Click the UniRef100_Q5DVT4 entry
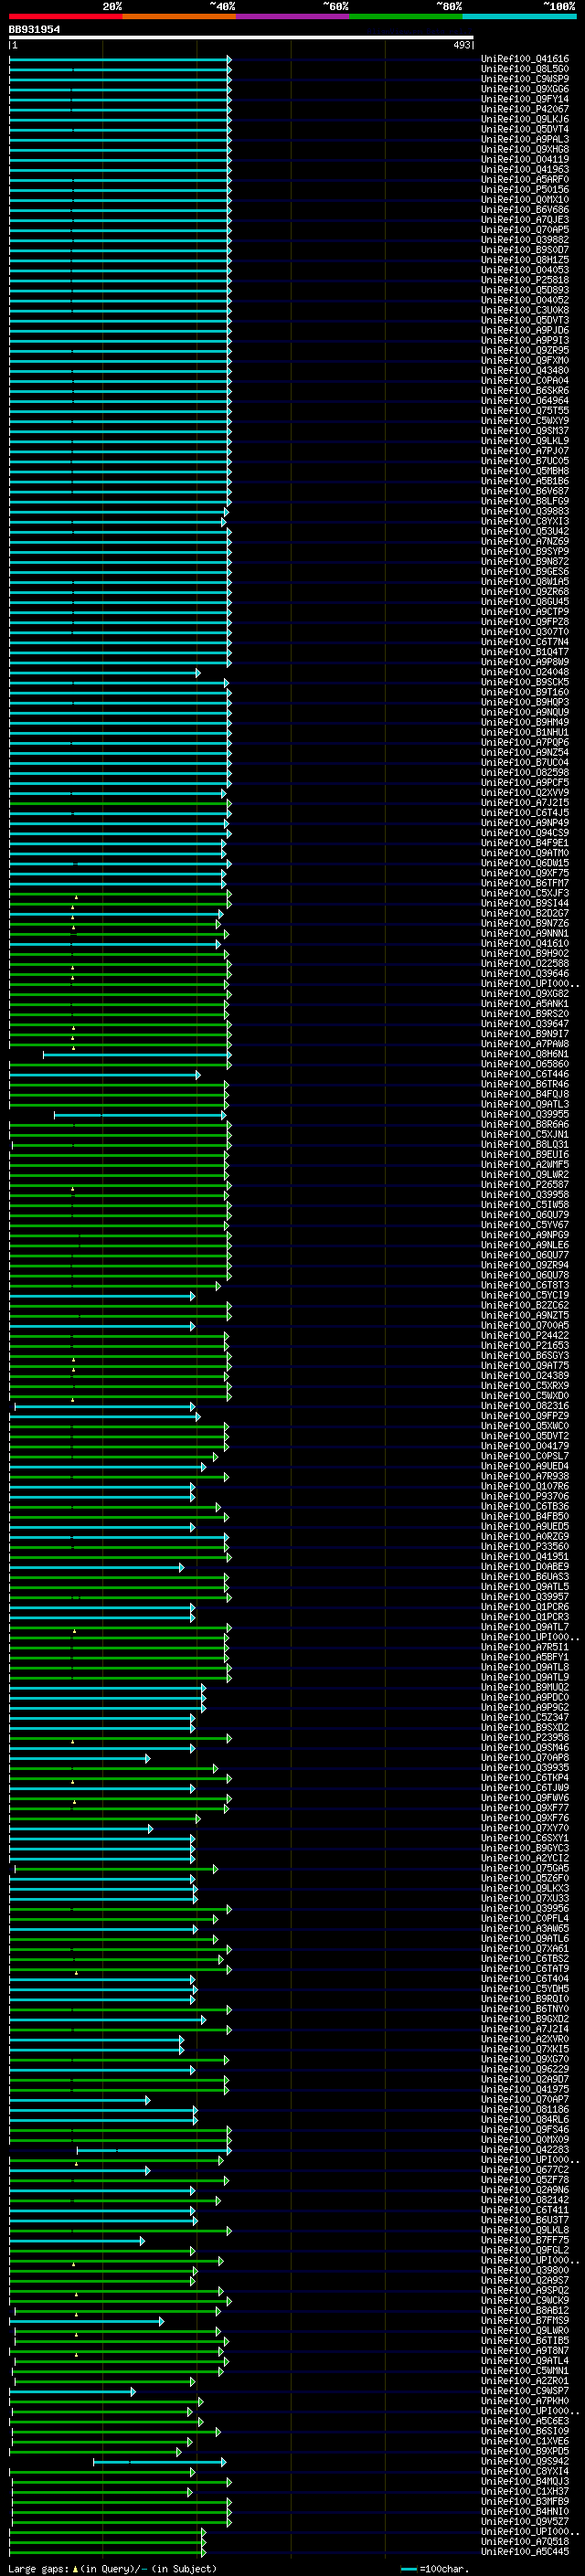The width and height of the screenshot is (585, 2576). pos(525,129)
